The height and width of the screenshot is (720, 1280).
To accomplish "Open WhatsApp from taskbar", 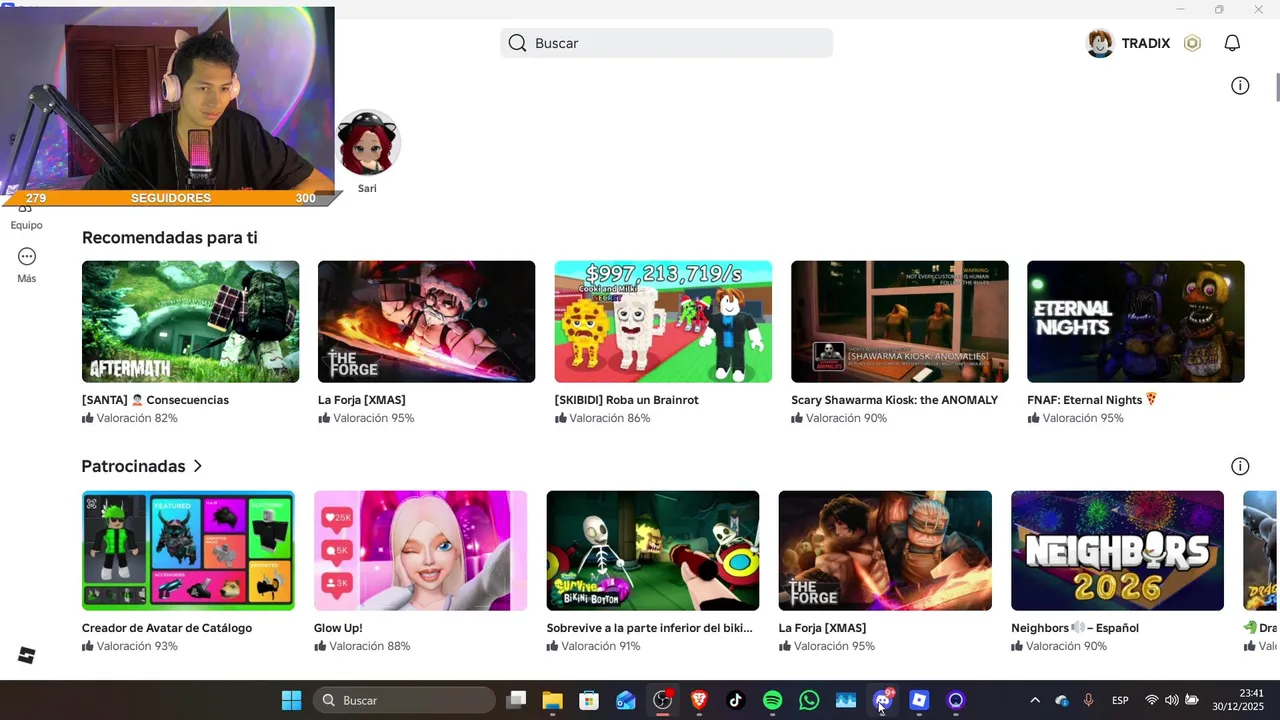I will [x=809, y=700].
